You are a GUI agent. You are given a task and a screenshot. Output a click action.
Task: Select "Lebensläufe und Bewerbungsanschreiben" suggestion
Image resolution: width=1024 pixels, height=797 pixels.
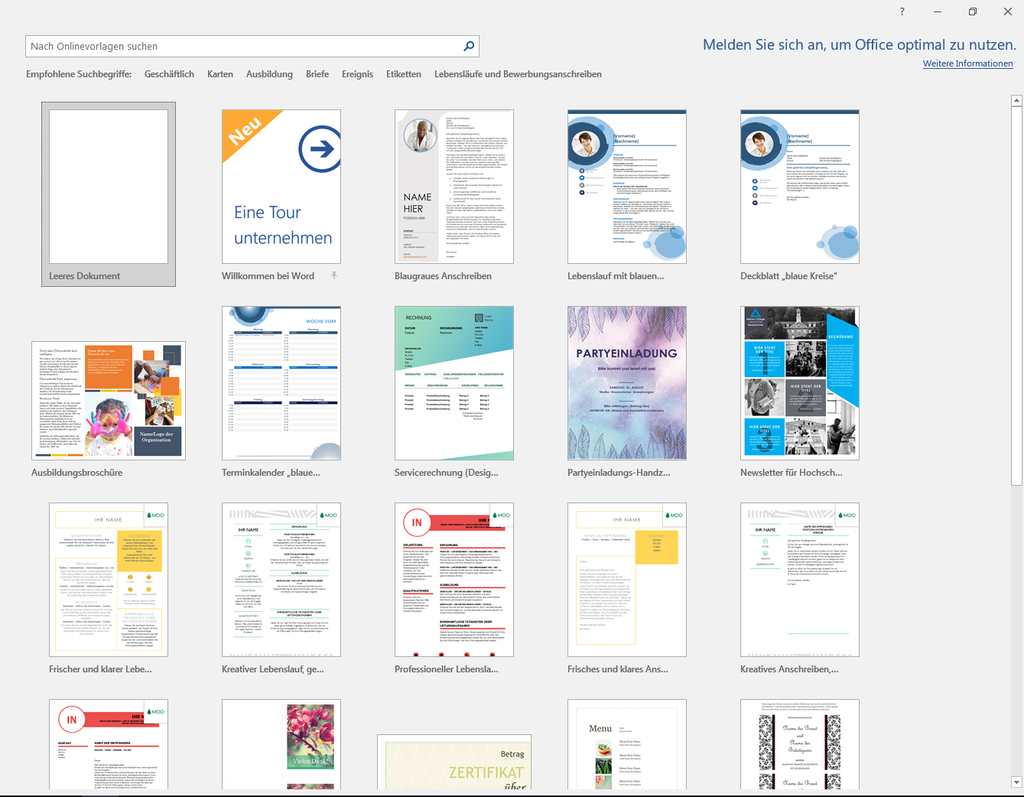click(517, 74)
